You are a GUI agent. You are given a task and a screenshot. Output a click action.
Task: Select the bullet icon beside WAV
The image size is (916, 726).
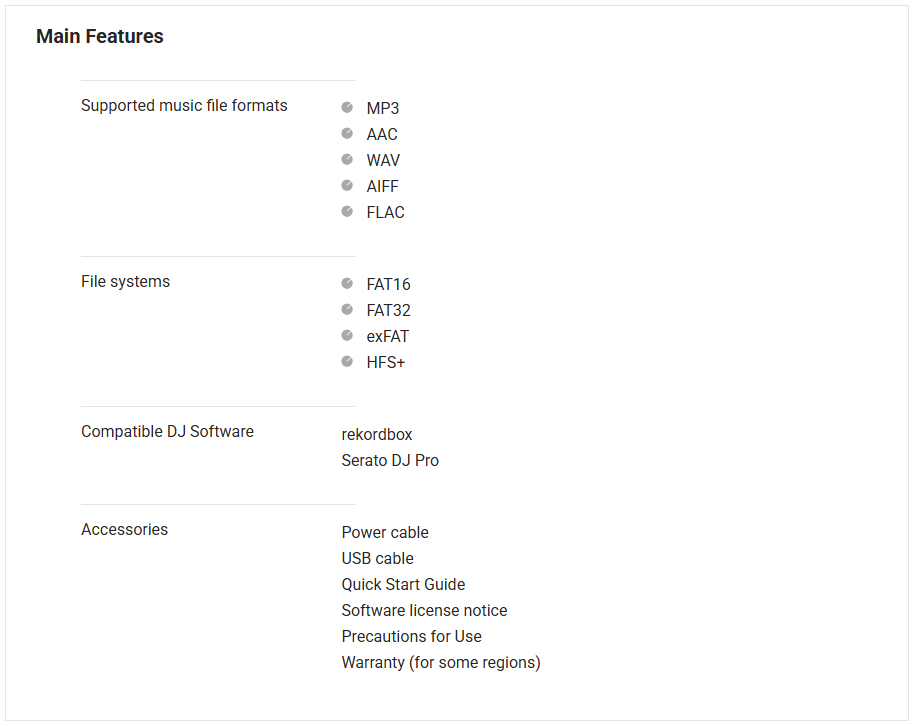(347, 159)
